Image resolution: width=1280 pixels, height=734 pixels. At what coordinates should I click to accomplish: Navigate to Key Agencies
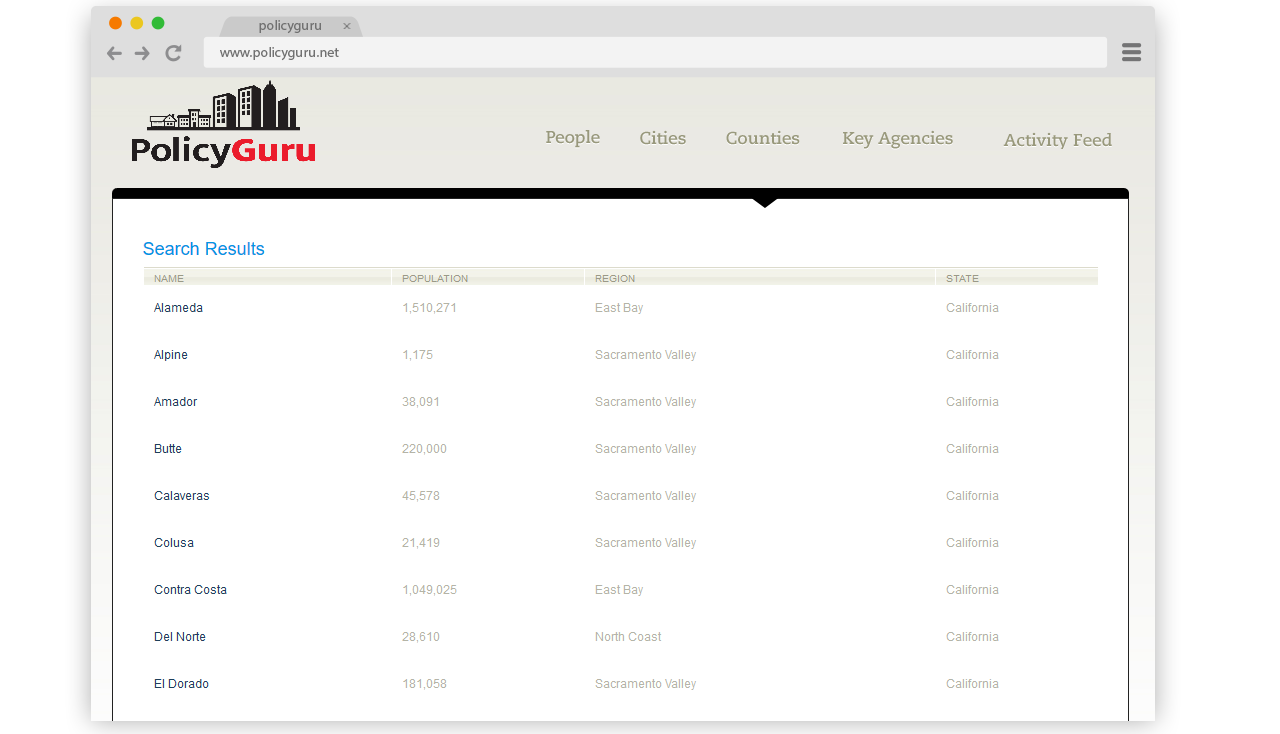coord(897,139)
